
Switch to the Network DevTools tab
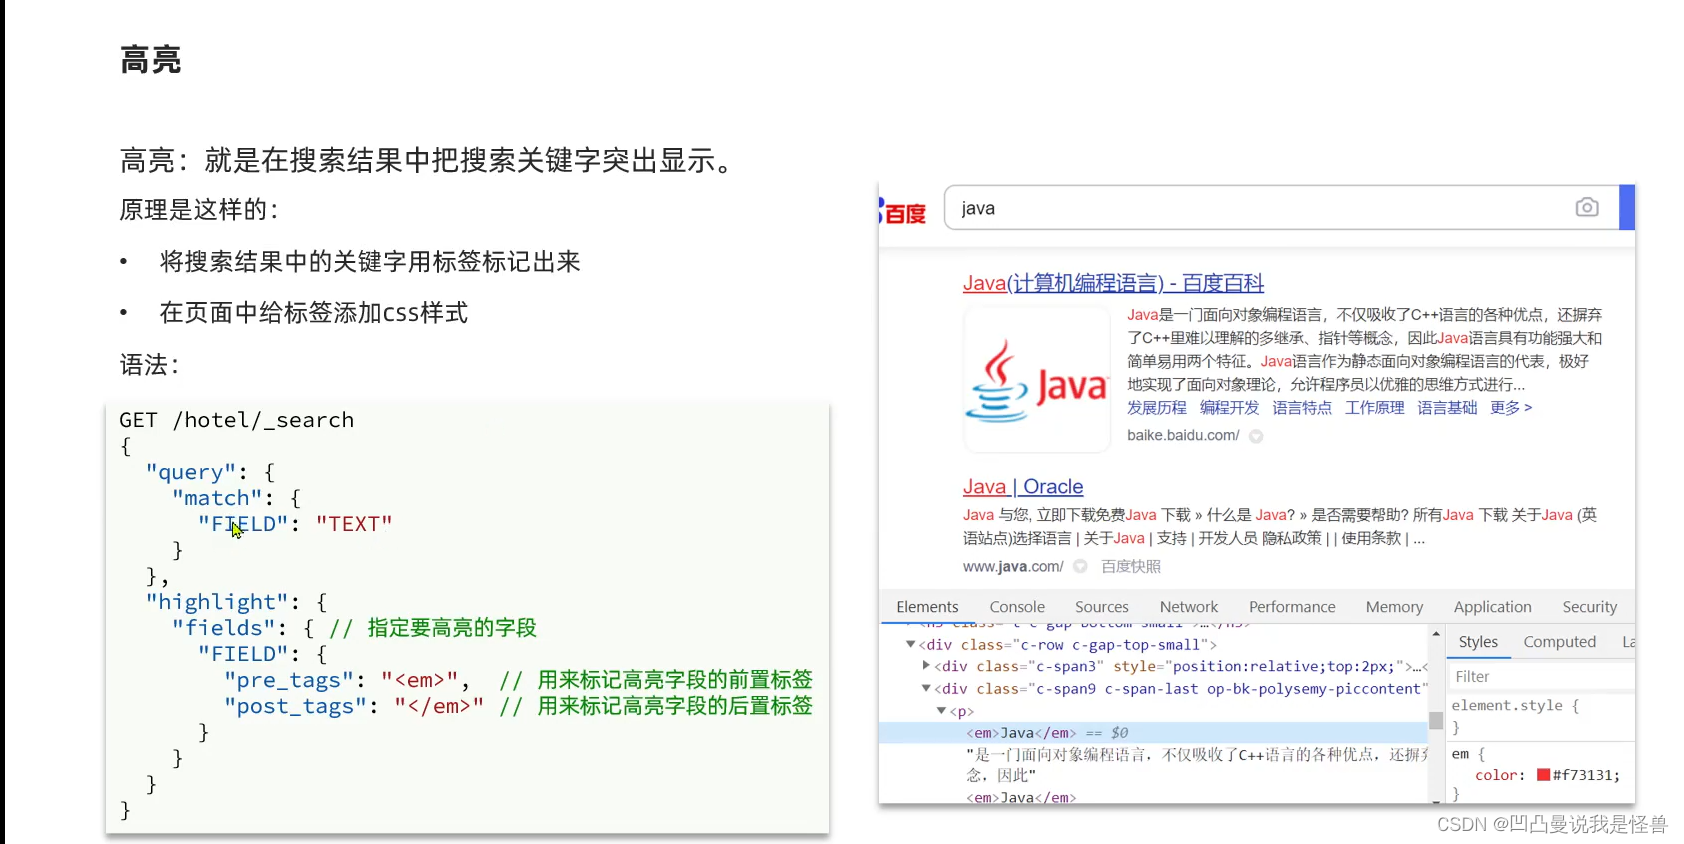pos(1189,607)
